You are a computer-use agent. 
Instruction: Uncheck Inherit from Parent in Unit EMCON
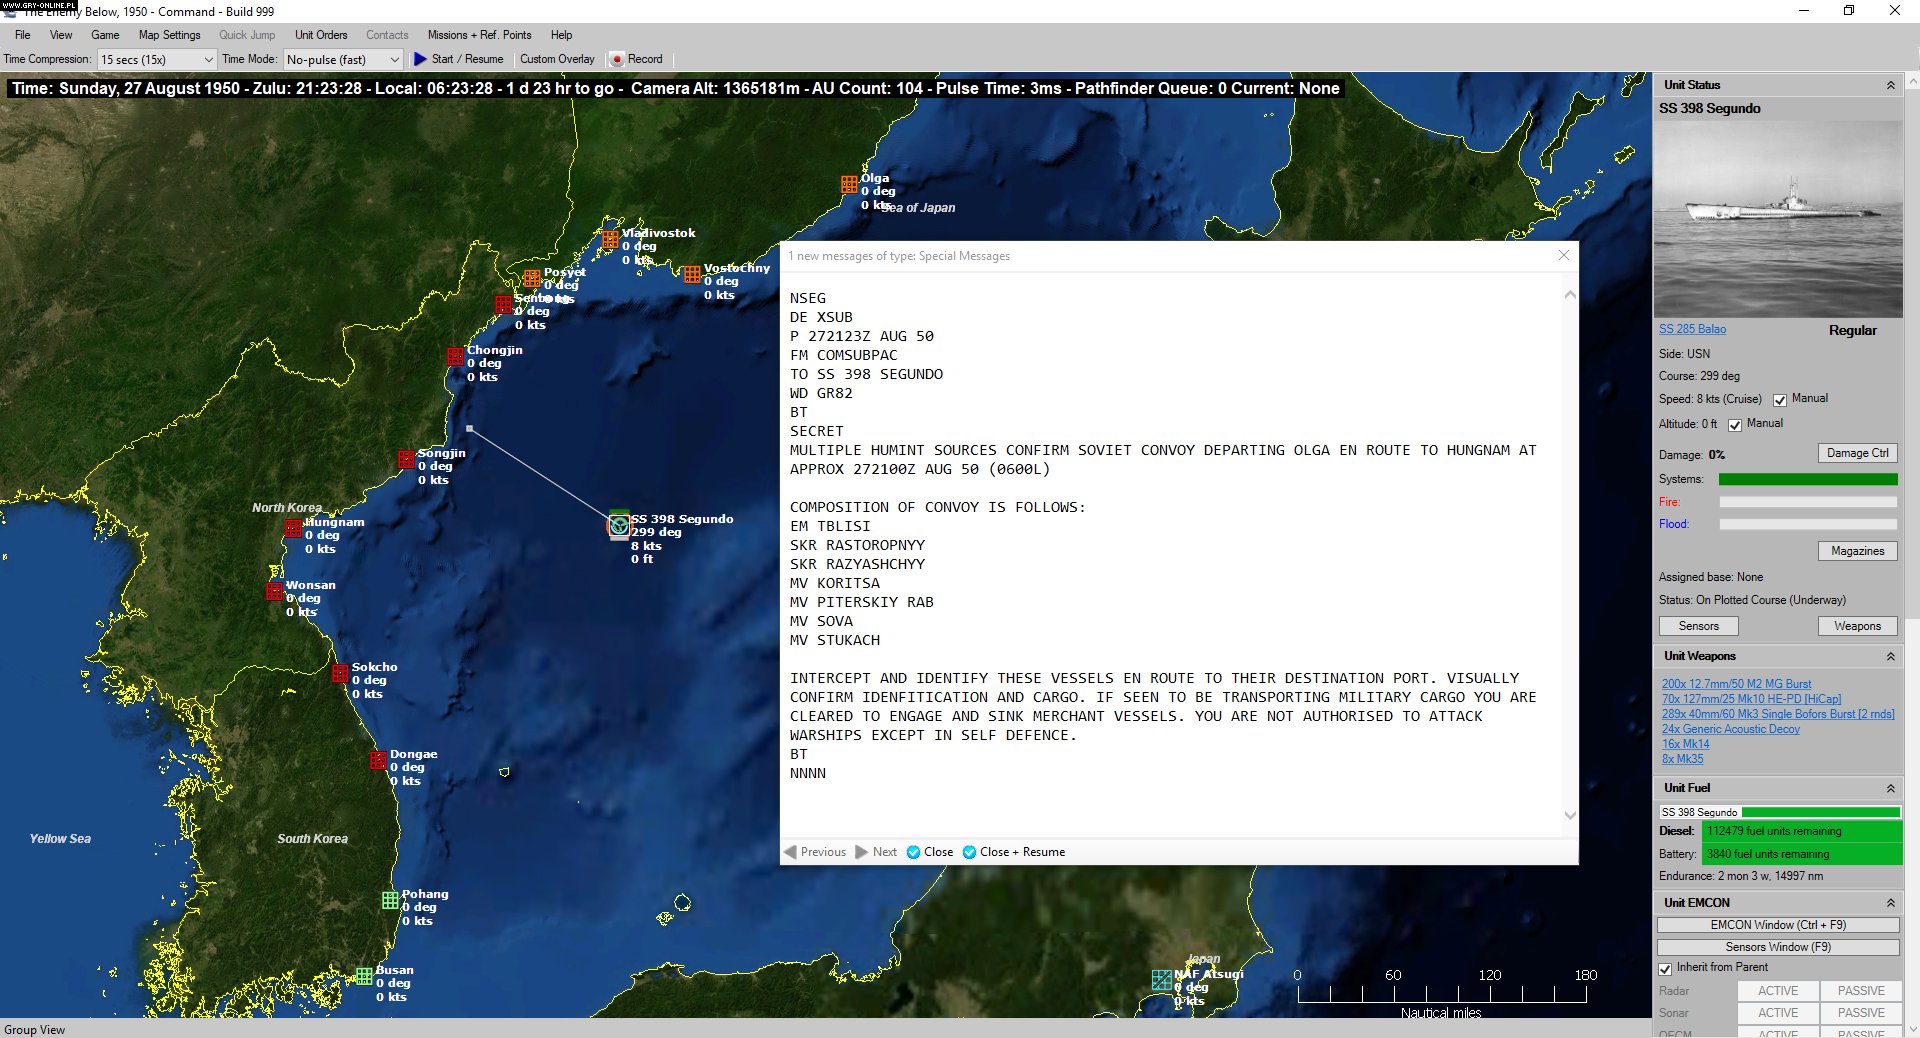pyautogui.click(x=1665, y=969)
